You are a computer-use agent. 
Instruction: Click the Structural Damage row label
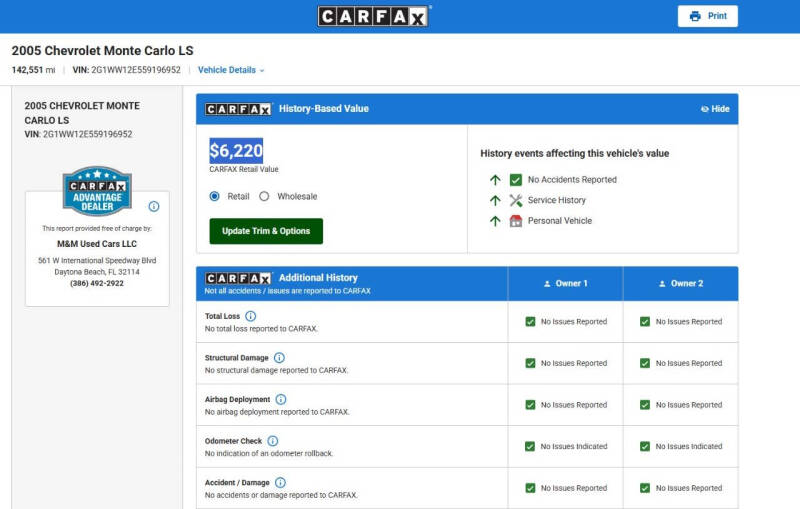236,358
